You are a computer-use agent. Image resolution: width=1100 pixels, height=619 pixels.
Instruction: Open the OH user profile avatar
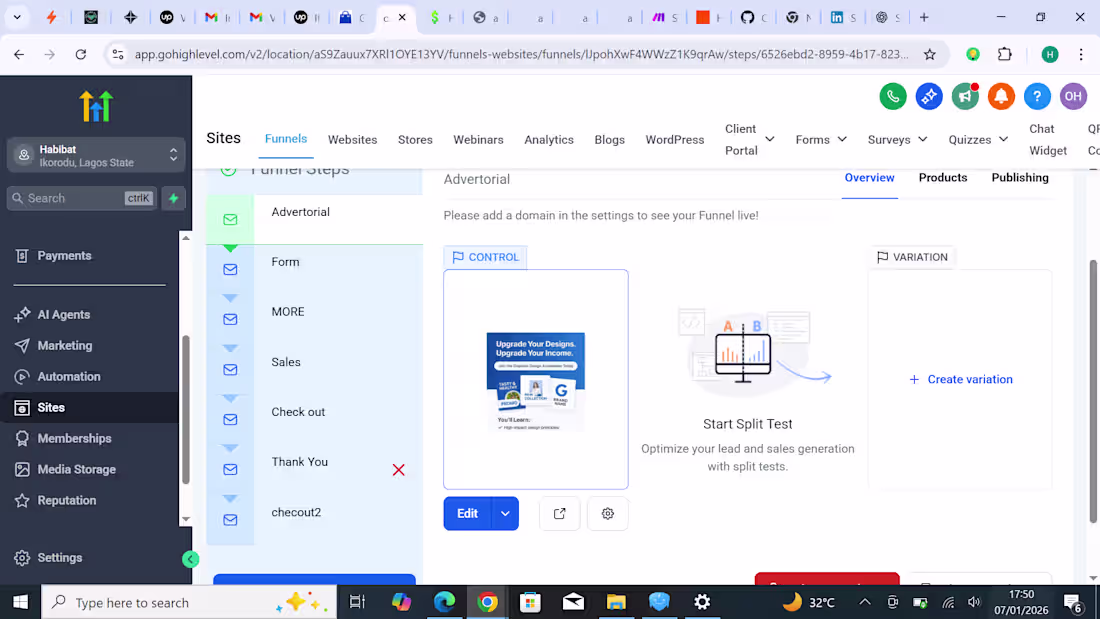pos(1073,96)
